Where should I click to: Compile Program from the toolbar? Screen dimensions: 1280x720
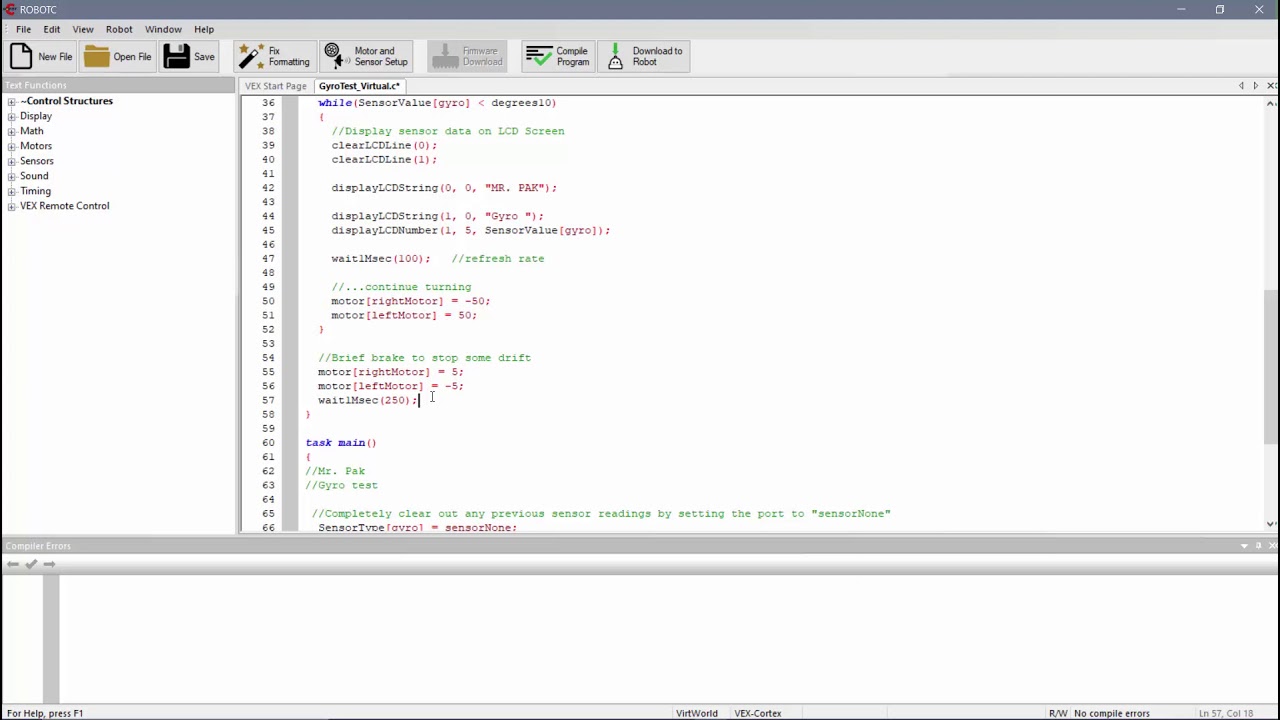click(557, 56)
